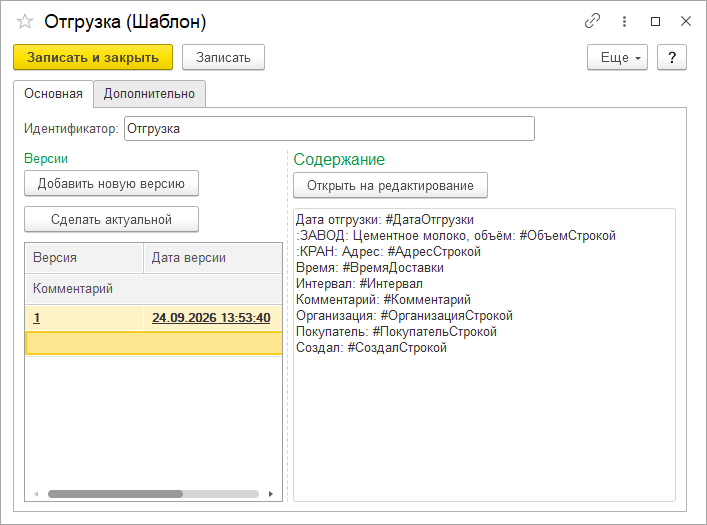Image resolution: width=707 pixels, height=525 pixels.
Task: Click the horizontal scrollbar thumb in the versions table
Action: pos(115,494)
